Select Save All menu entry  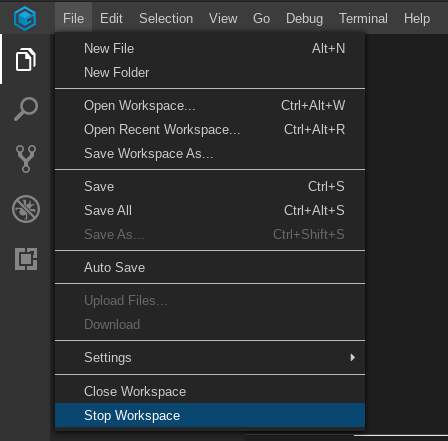tap(210, 210)
